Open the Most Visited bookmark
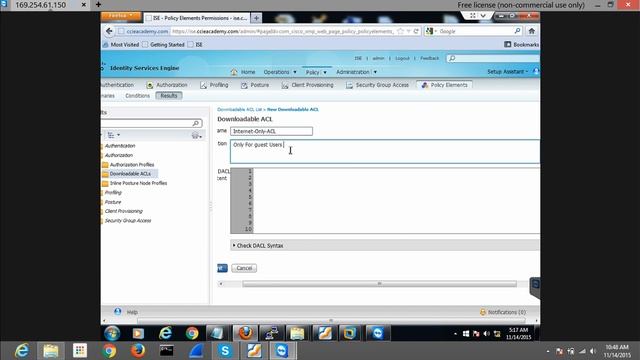640x360 pixels. pyautogui.click(x=121, y=44)
